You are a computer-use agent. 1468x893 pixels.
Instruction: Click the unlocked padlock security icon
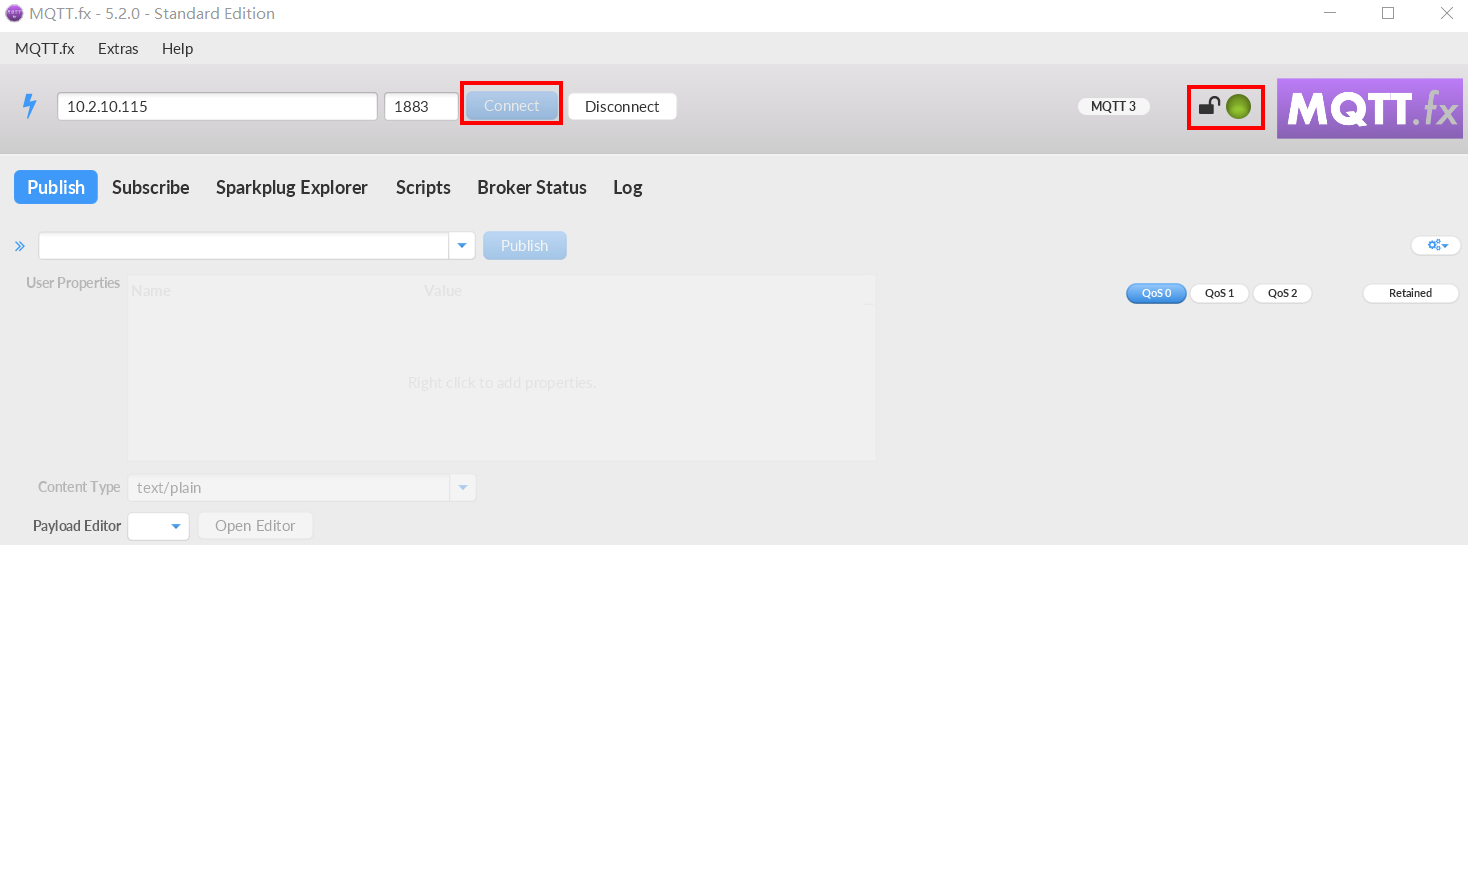tap(1208, 106)
